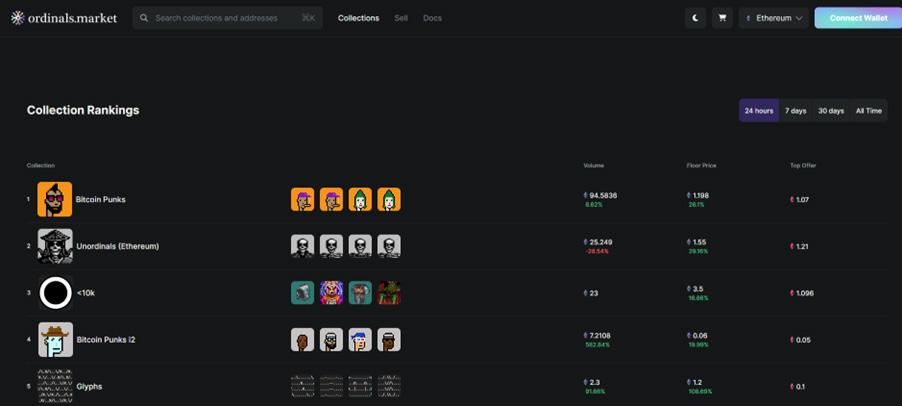Click top offer value 1.096
902x406 pixels.
pos(805,293)
